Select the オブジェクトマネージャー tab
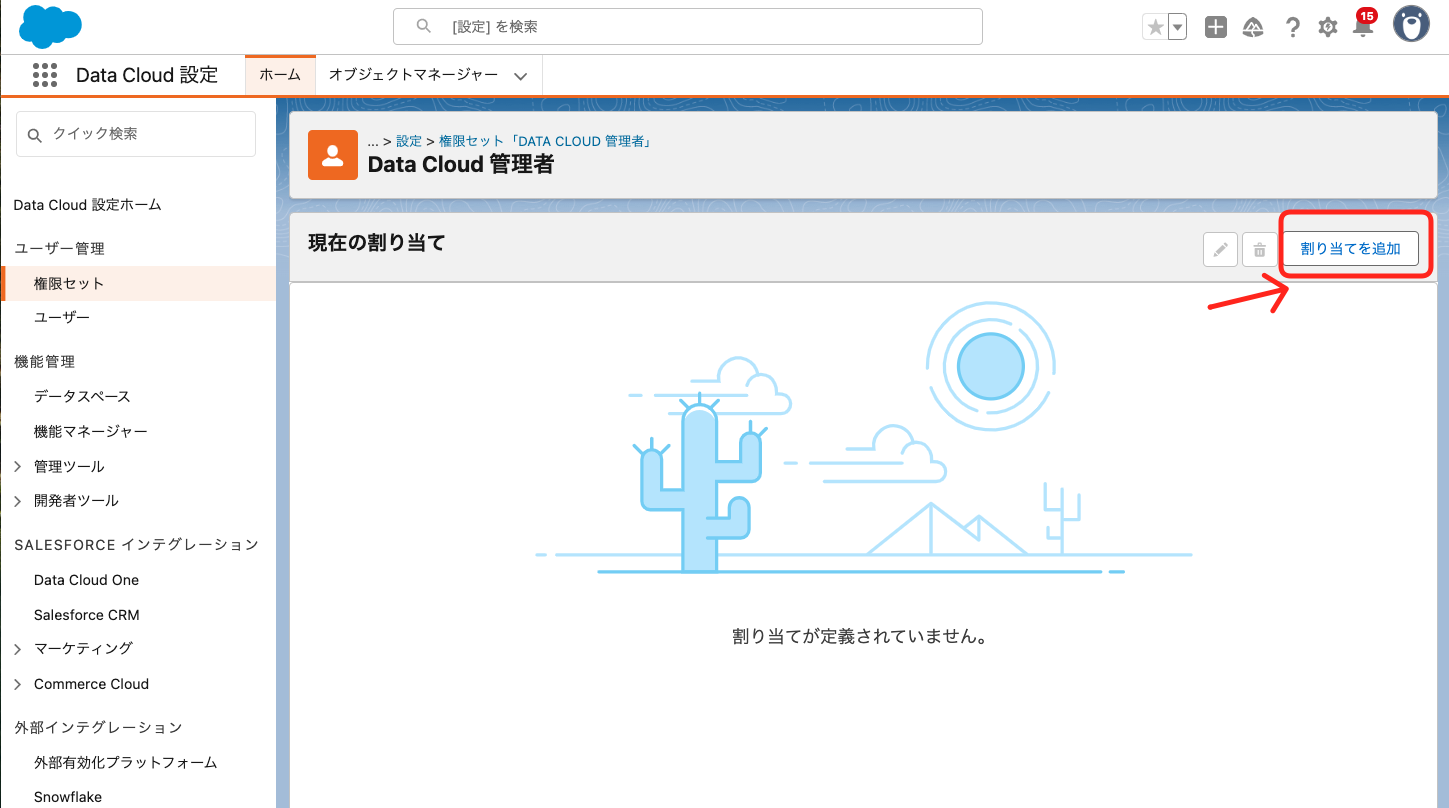1449x808 pixels. [x=414, y=75]
